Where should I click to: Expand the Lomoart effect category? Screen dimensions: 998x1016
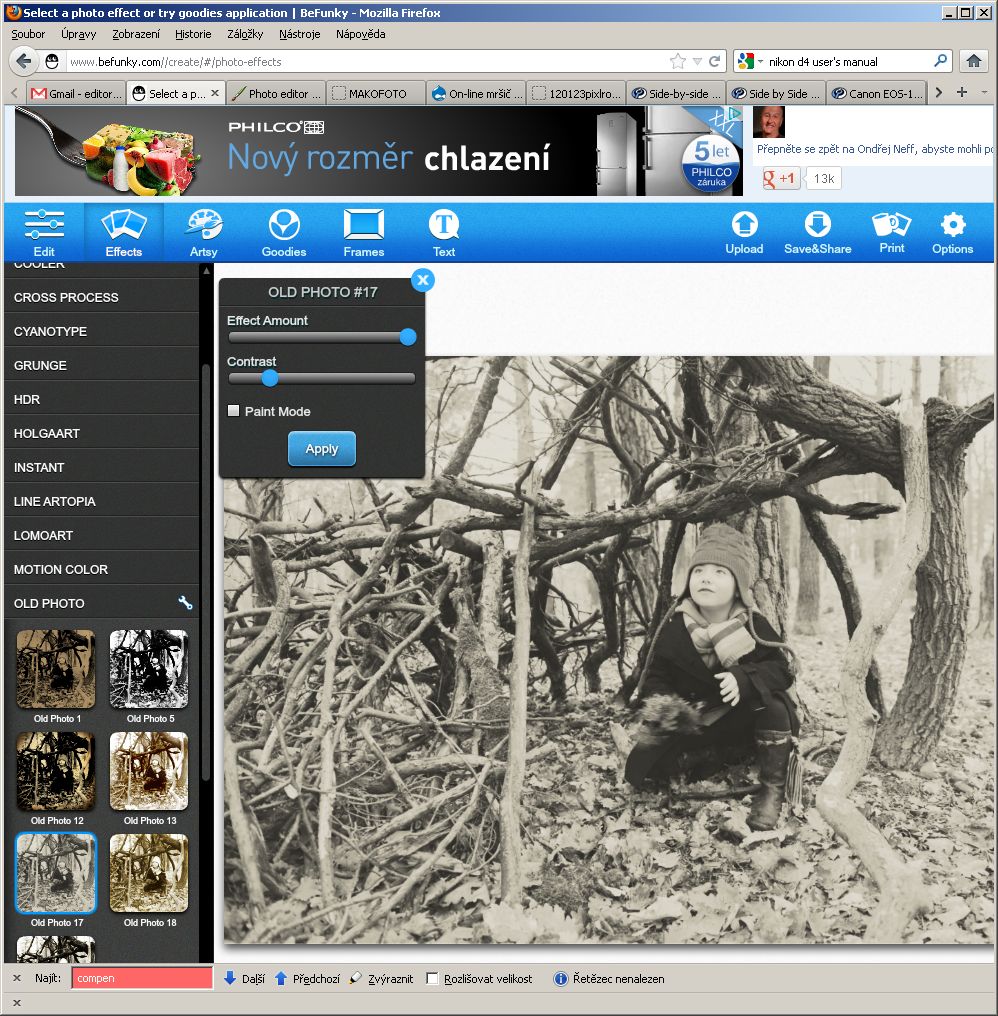pos(43,535)
